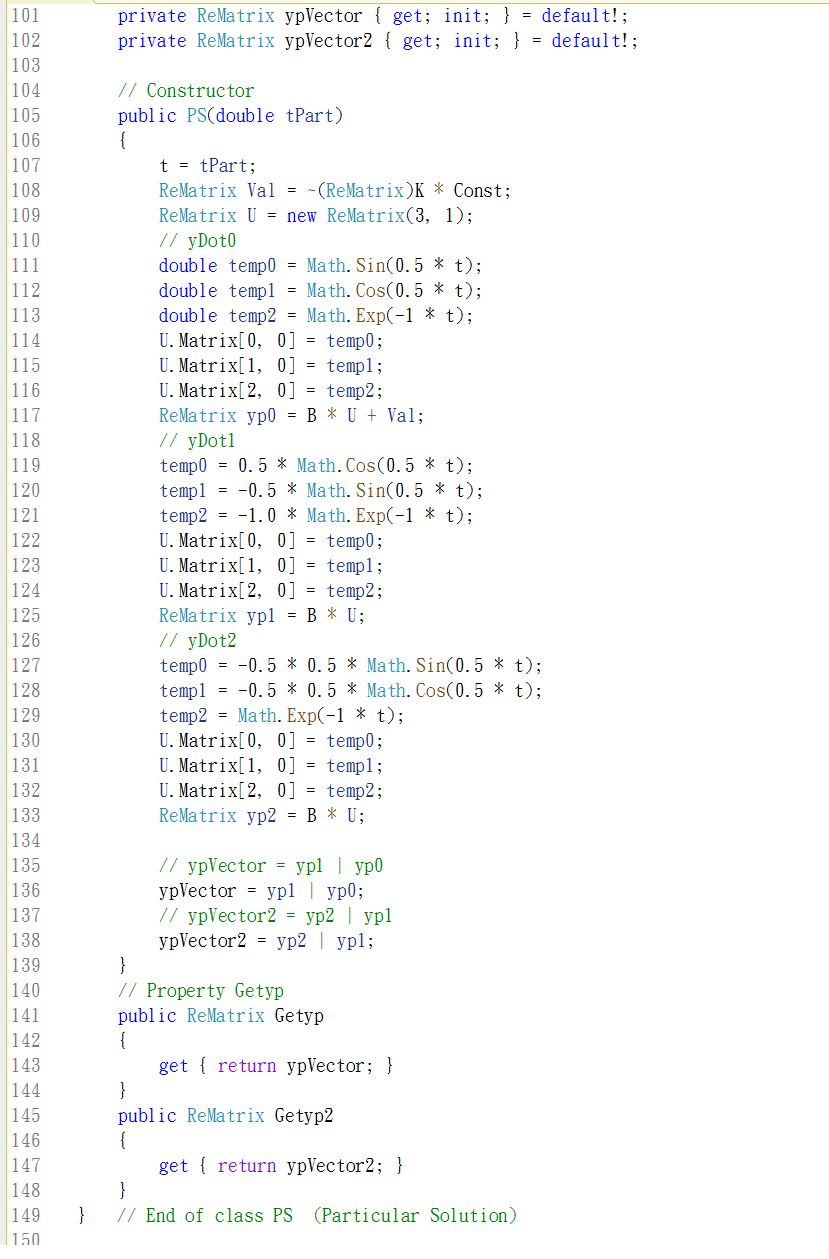The height and width of the screenshot is (1259, 829).
Task: Click 'Sin' on line 127
Action: coord(430,666)
